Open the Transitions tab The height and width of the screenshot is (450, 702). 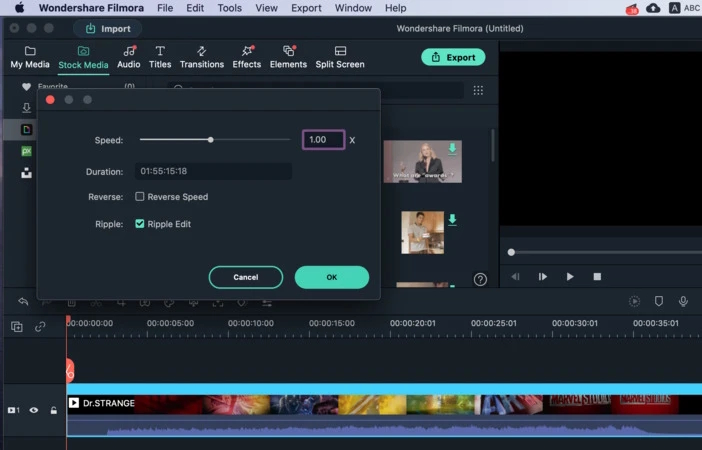201,57
